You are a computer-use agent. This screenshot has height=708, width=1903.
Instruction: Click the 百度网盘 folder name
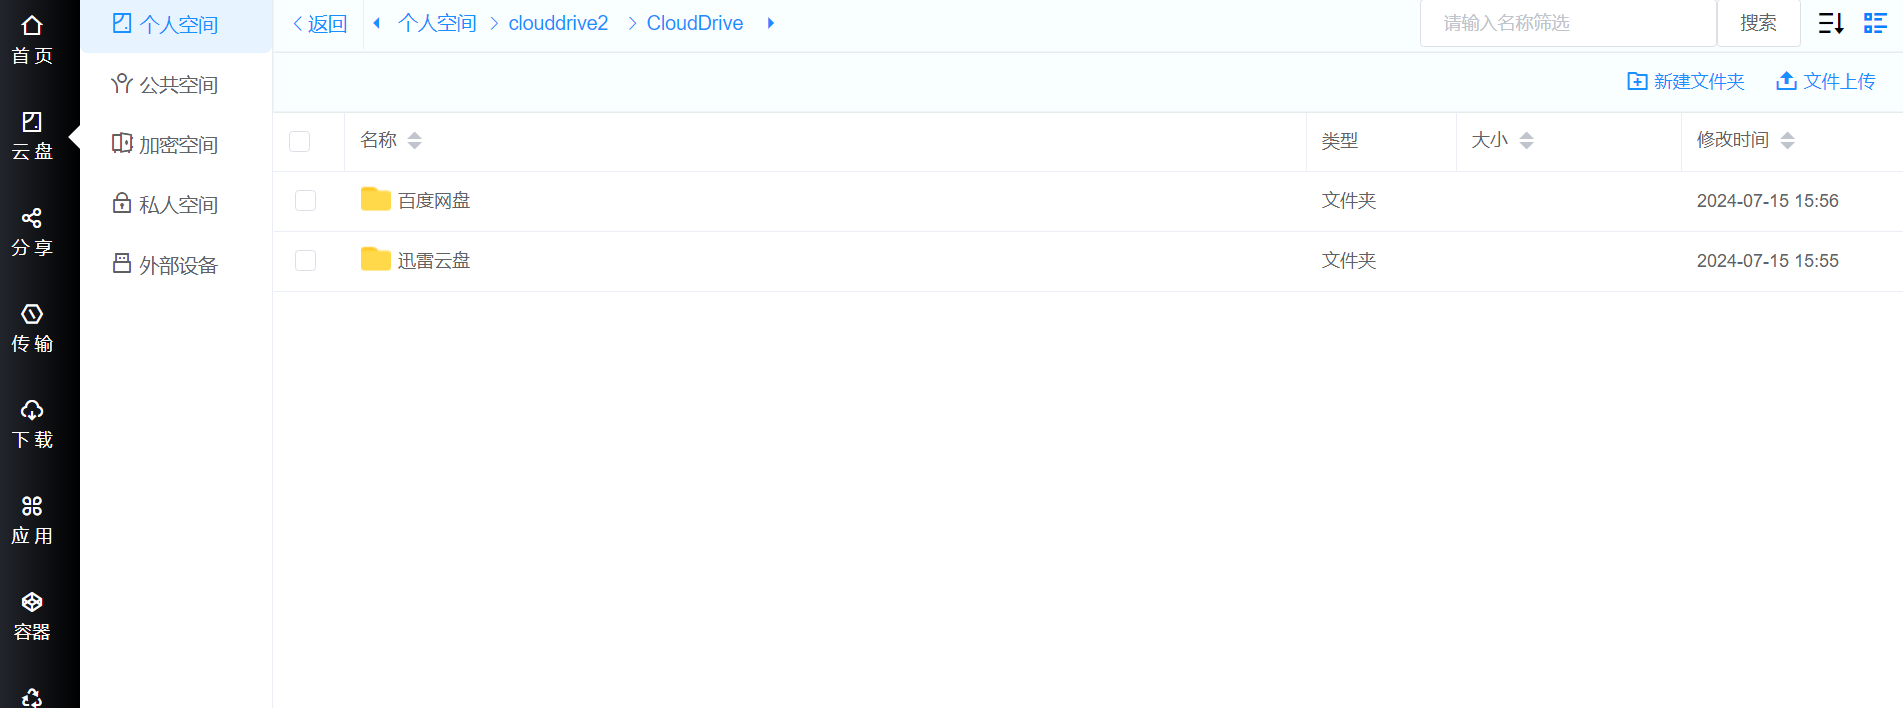434,201
